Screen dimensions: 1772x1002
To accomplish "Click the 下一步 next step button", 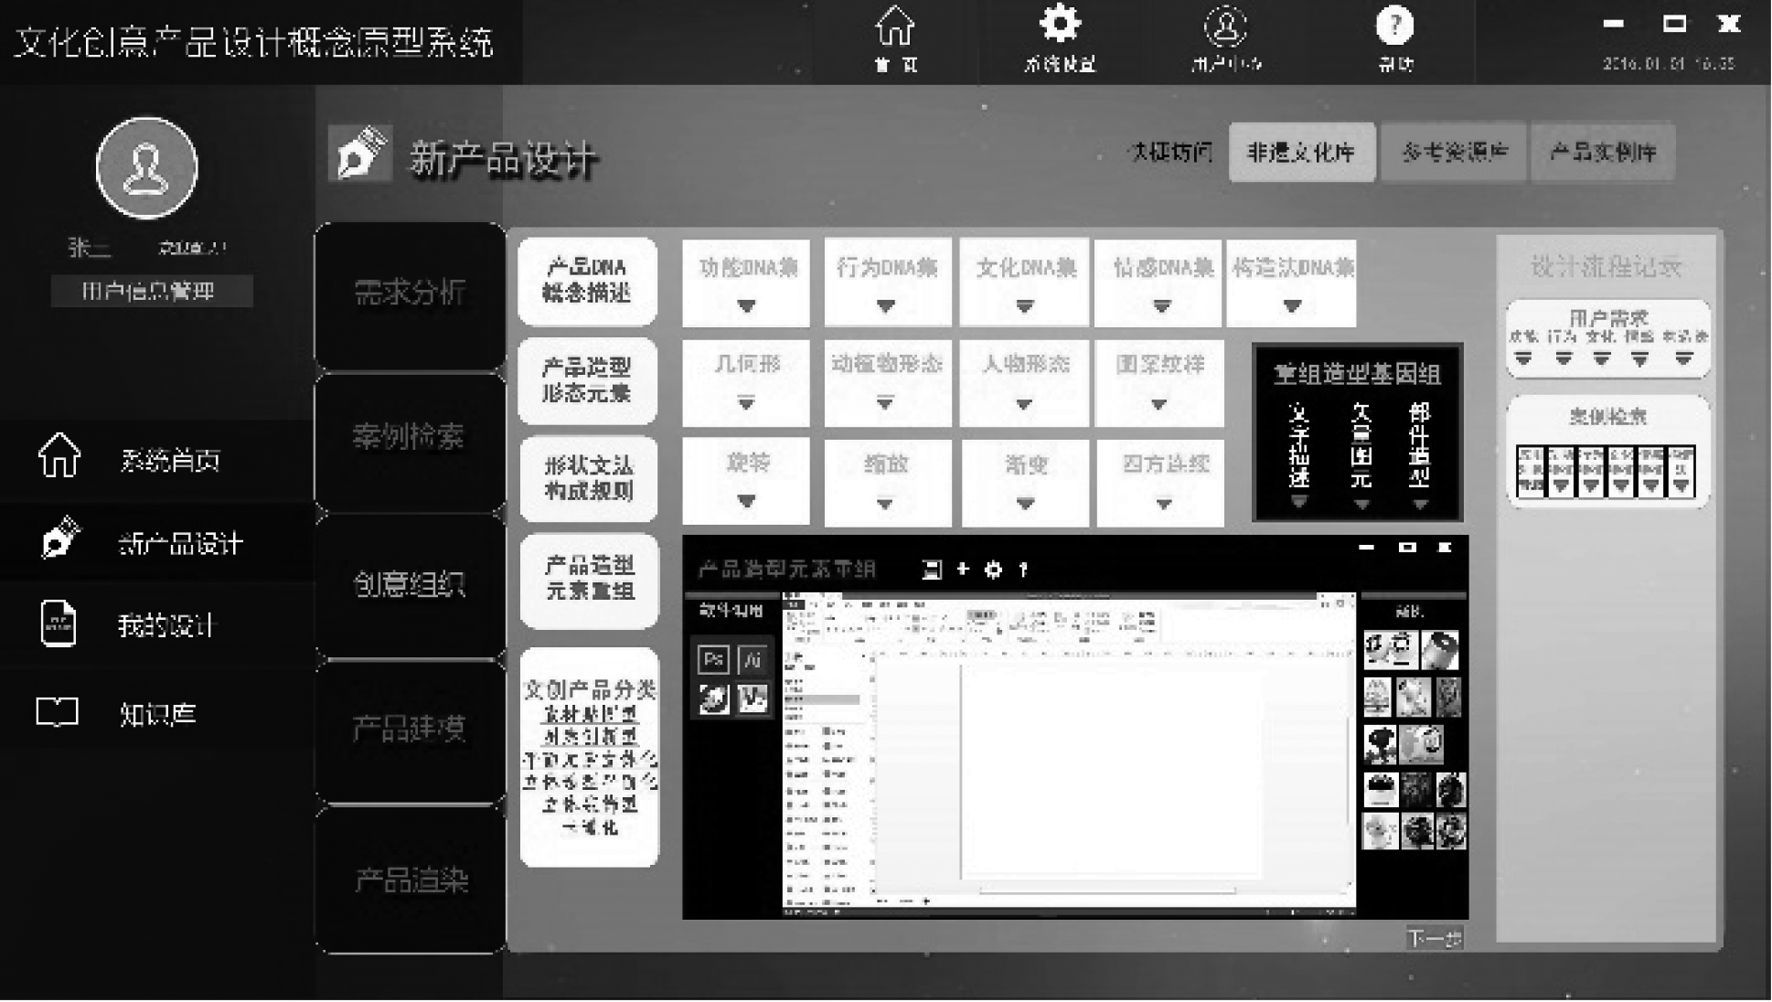I will pos(1434,938).
